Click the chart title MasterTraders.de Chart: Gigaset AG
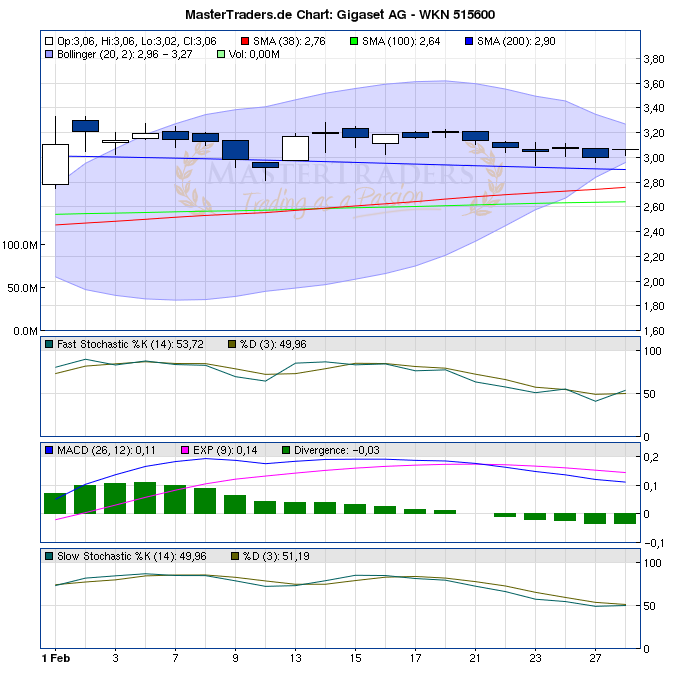 click(x=340, y=14)
